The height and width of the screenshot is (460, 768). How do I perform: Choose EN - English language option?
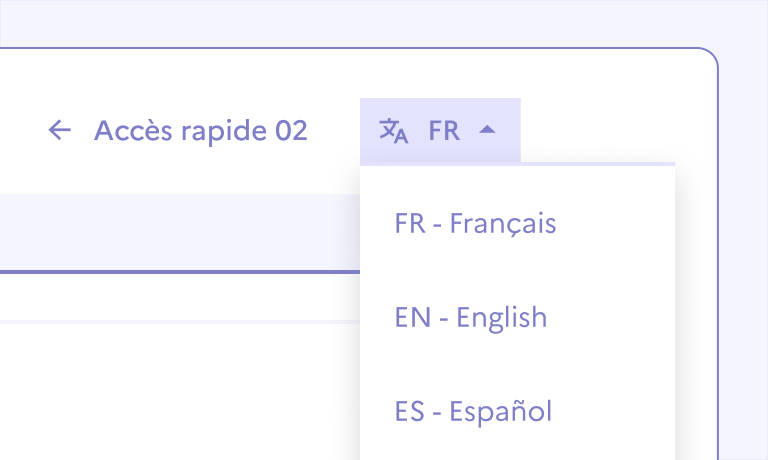click(471, 318)
